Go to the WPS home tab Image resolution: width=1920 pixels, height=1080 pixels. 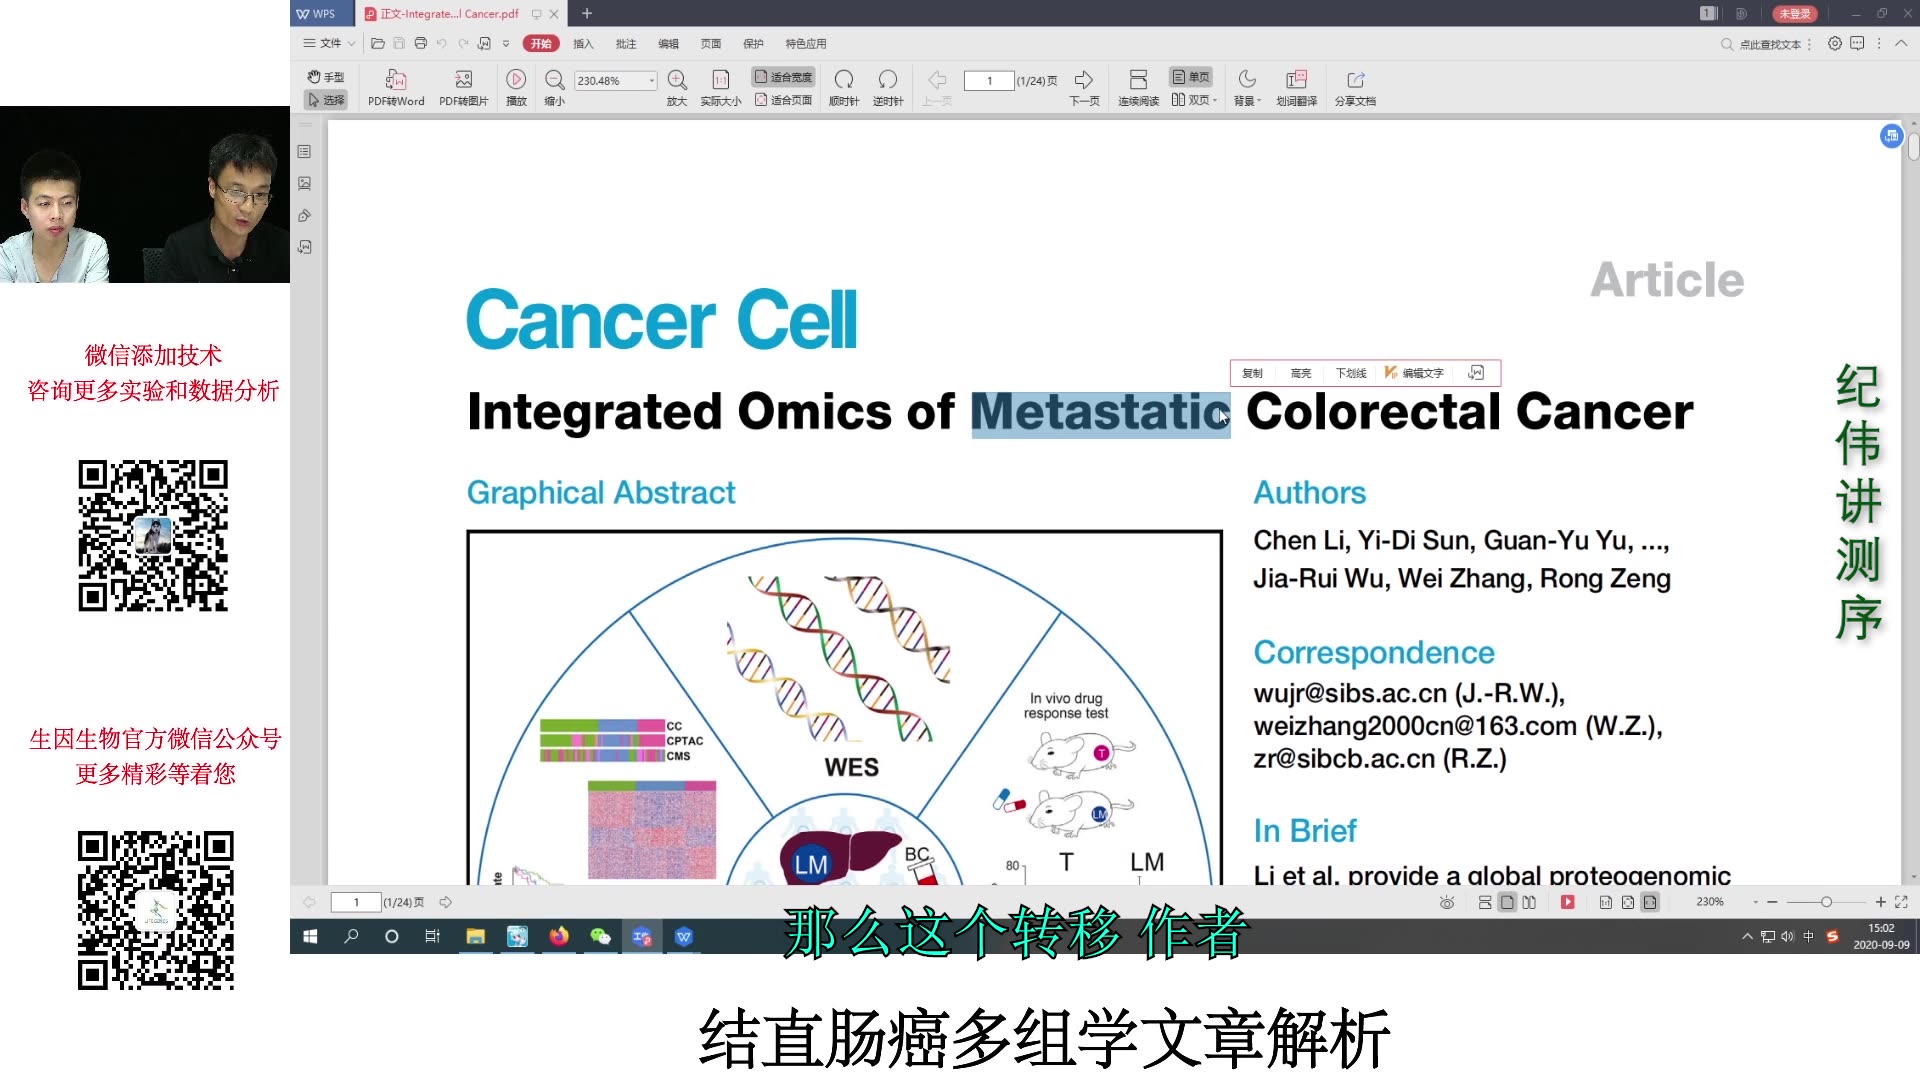point(322,14)
